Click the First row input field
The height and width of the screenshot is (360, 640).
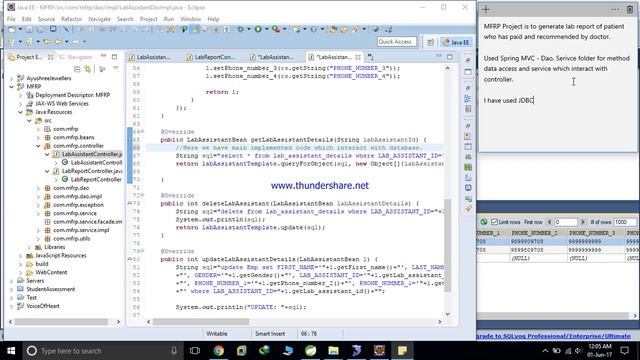click(566, 222)
